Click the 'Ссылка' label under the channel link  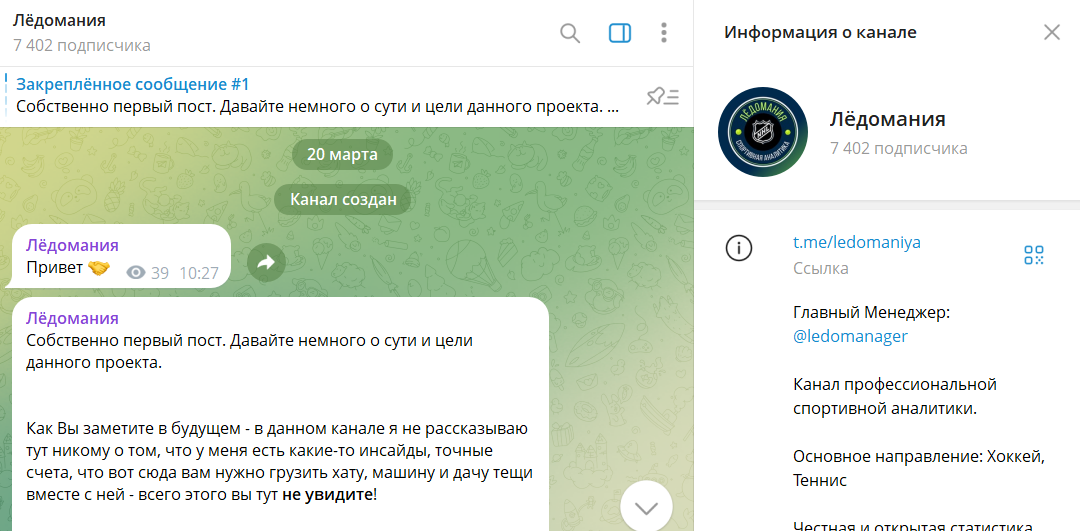click(821, 269)
